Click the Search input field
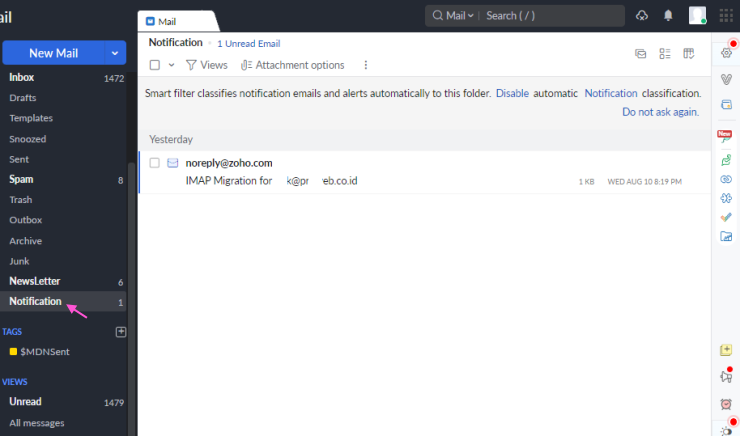 coord(553,16)
